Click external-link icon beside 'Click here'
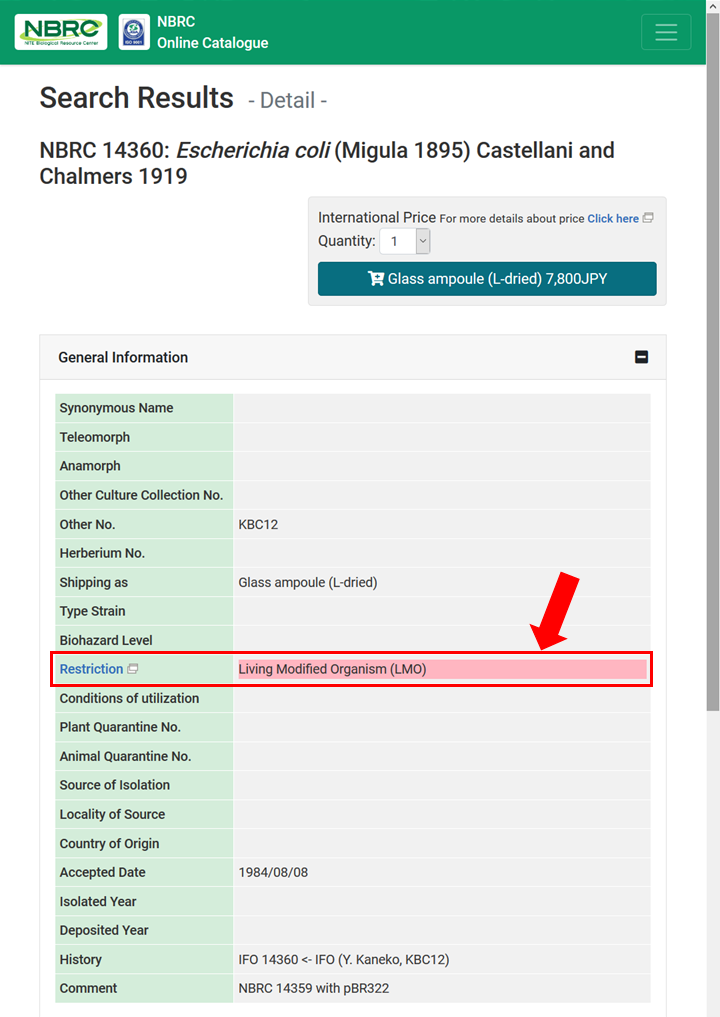The width and height of the screenshot is (720, 1017). click(648, 218)
